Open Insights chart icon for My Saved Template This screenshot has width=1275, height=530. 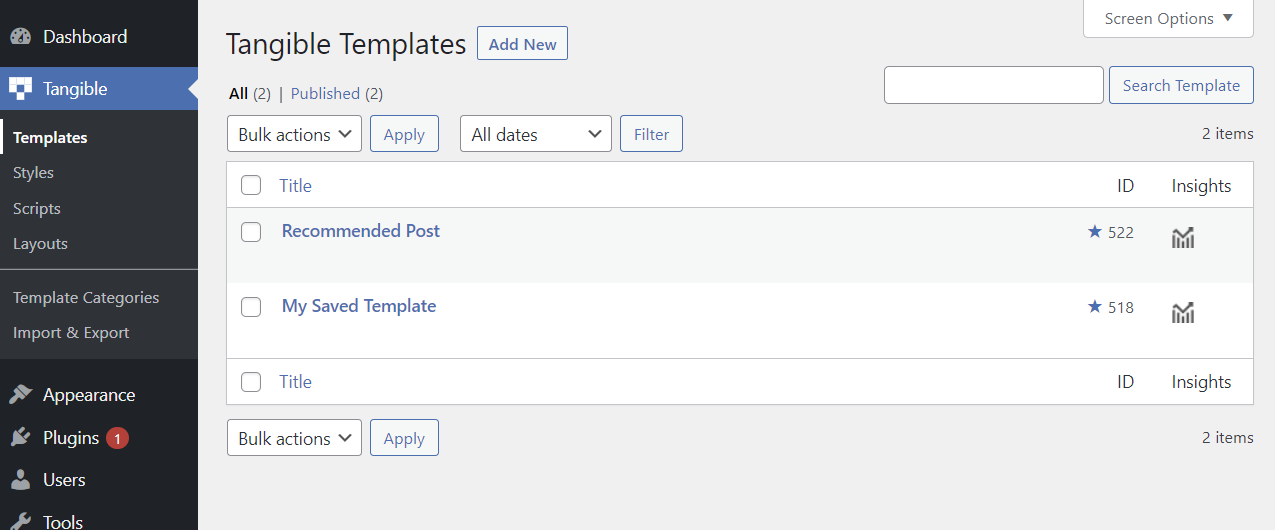[1183, 313]
